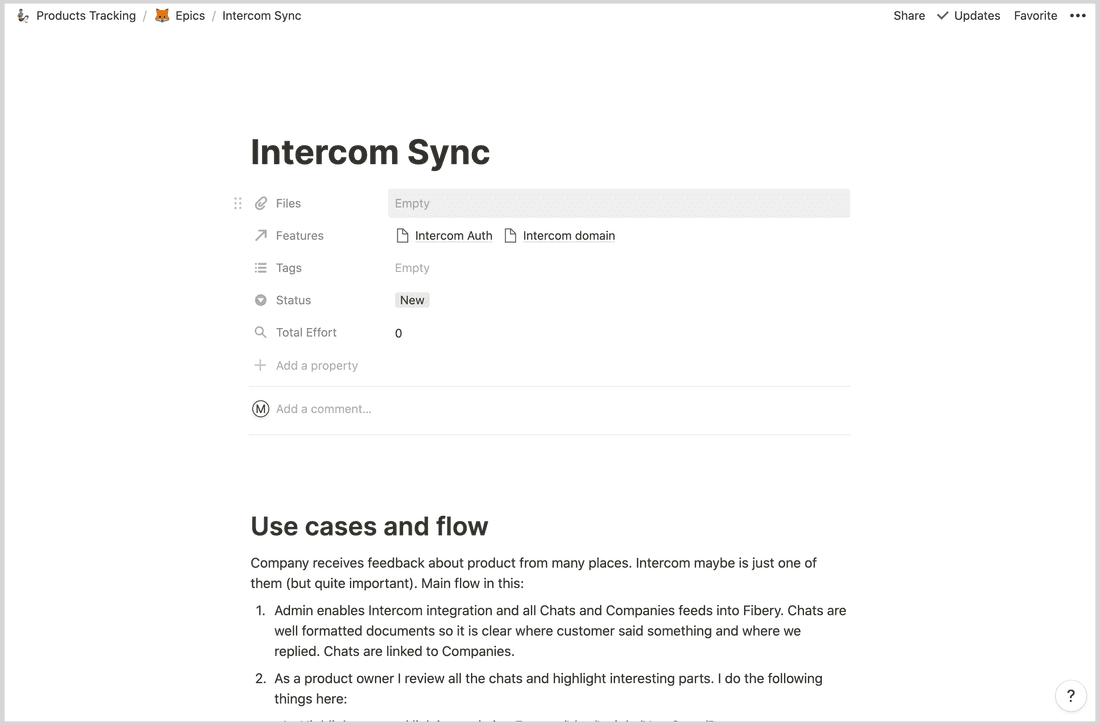
Task: Click the Tags list icon
Action: (261, 267)
